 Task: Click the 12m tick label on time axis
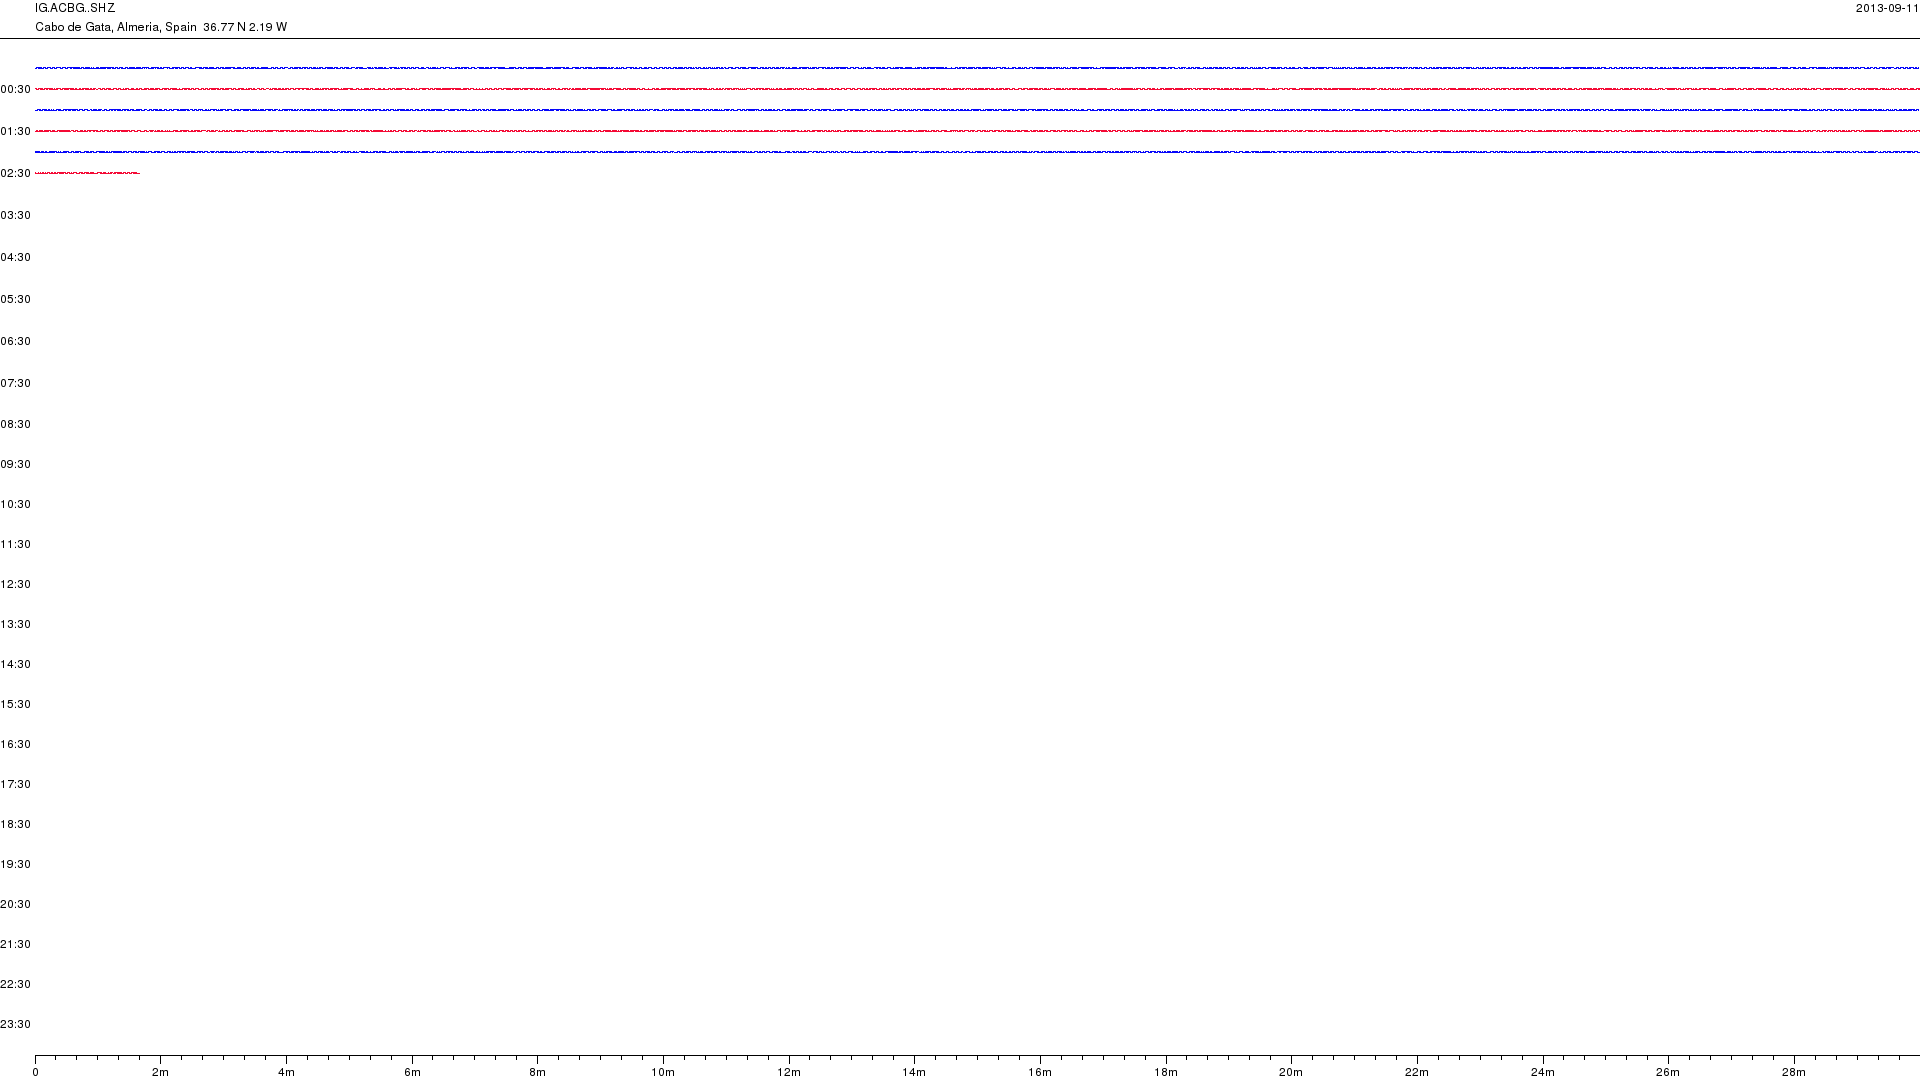tap(789, 1073)
